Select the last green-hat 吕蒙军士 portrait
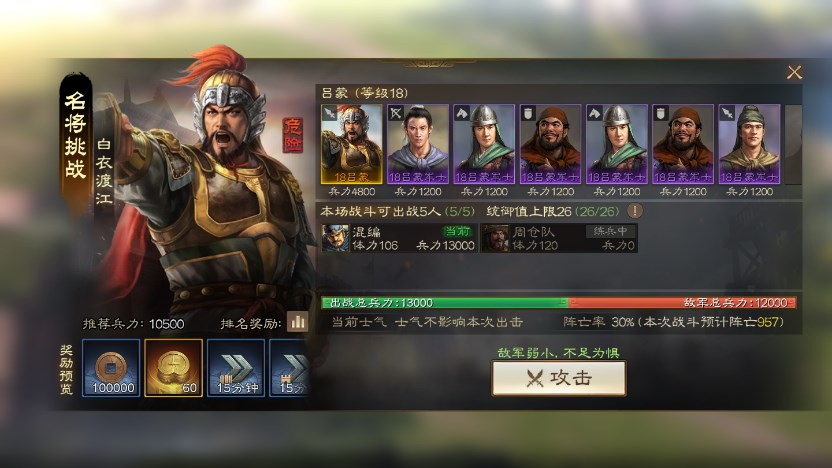 (749, 144)
